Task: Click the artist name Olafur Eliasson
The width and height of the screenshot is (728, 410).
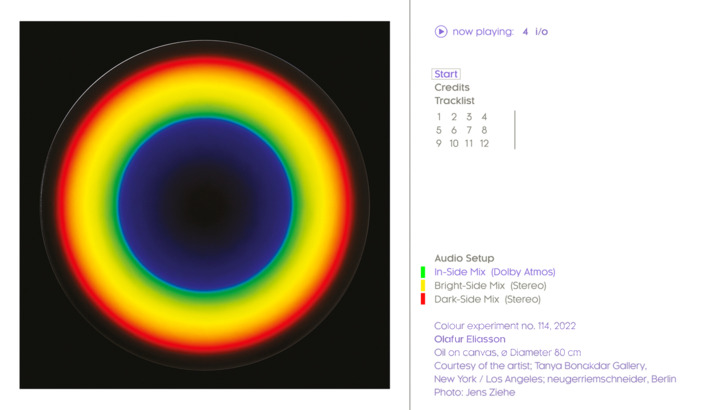Action: 469,339
